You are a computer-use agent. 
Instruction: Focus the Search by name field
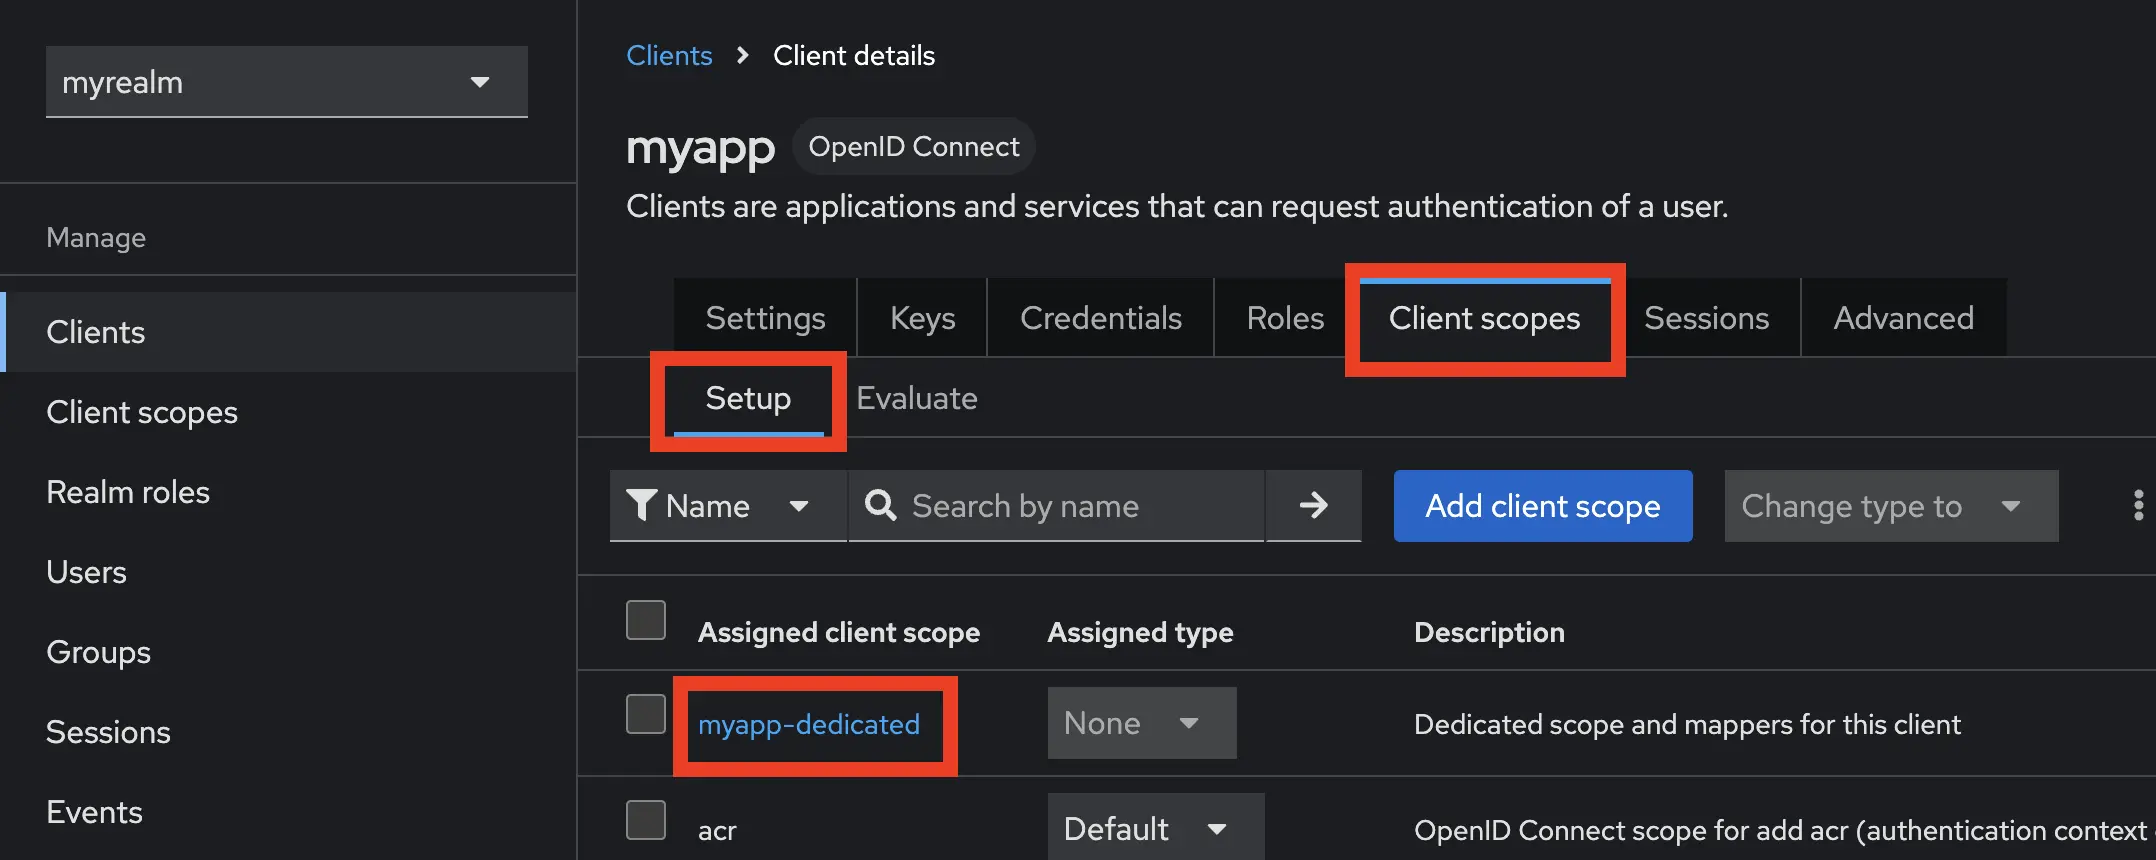(1056, 505)
